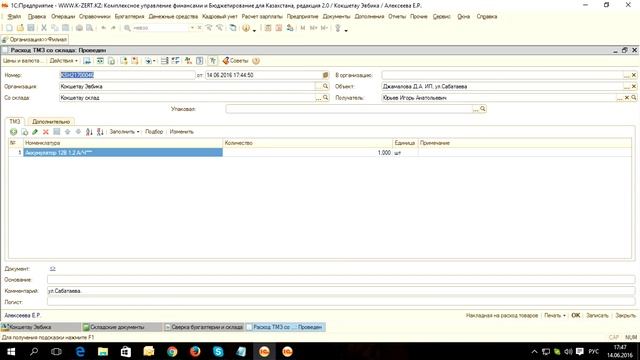Open the Отчеты menu
The width and height of the screenshot is (640, 360).
point(397,17)
